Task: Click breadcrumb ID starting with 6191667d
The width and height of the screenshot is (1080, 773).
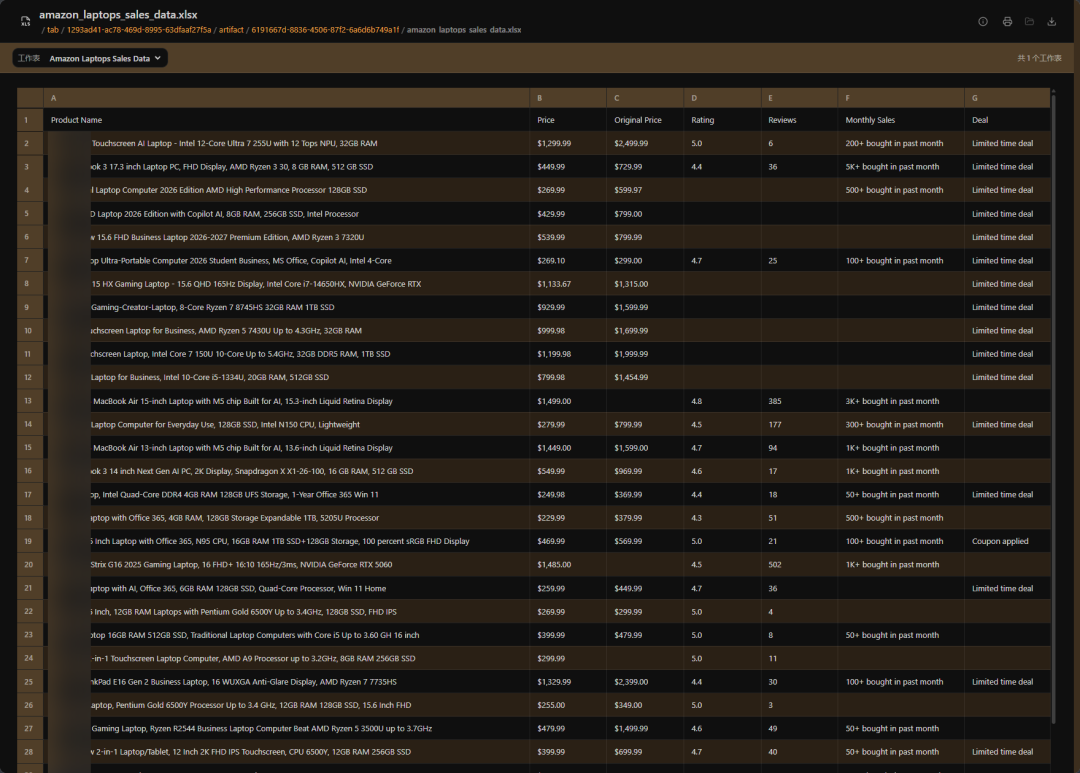Action: [325, 30]
